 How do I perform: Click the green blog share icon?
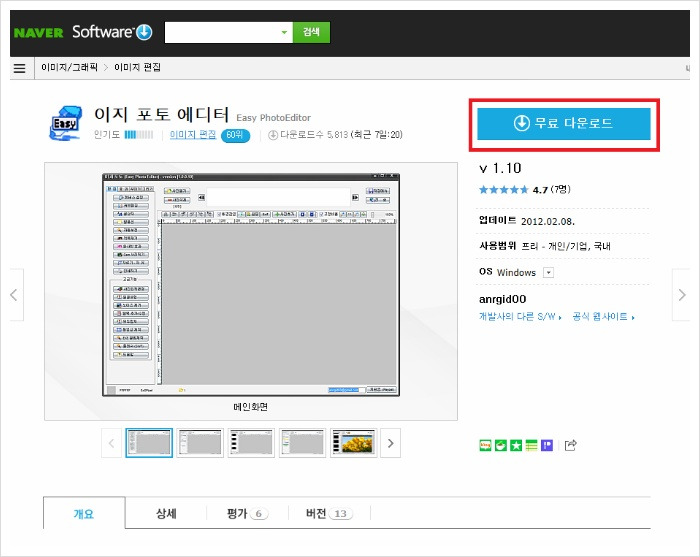click(x=485, y=445)
